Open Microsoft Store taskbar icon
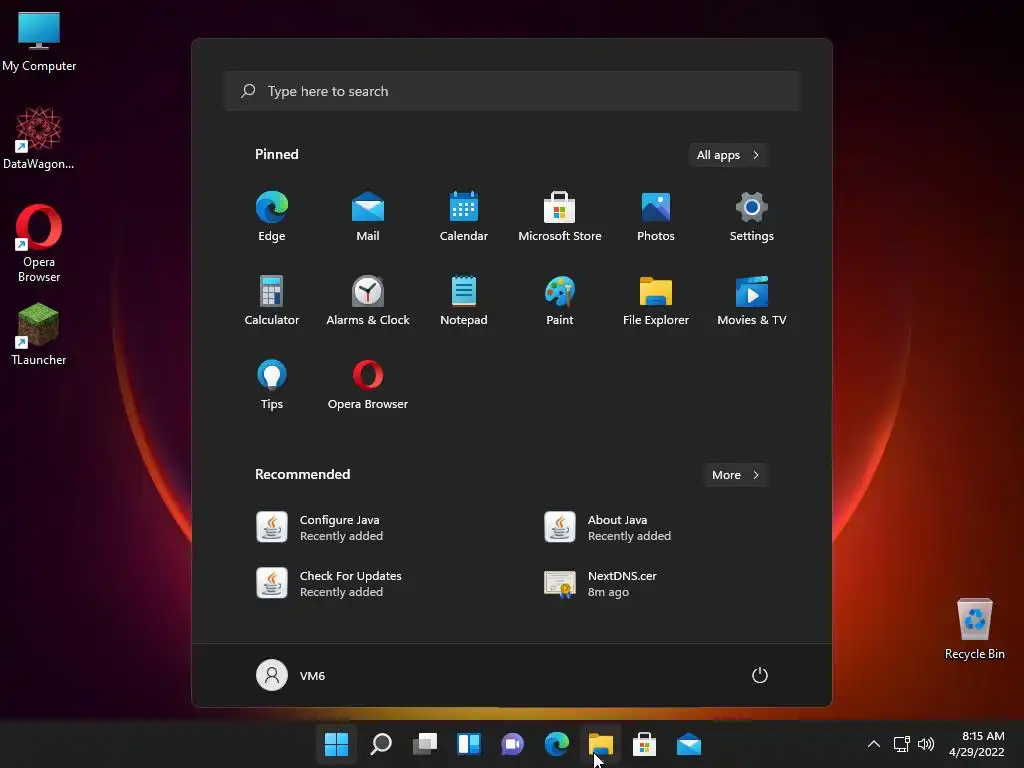Screen dimensions: 1024x768 645,744
